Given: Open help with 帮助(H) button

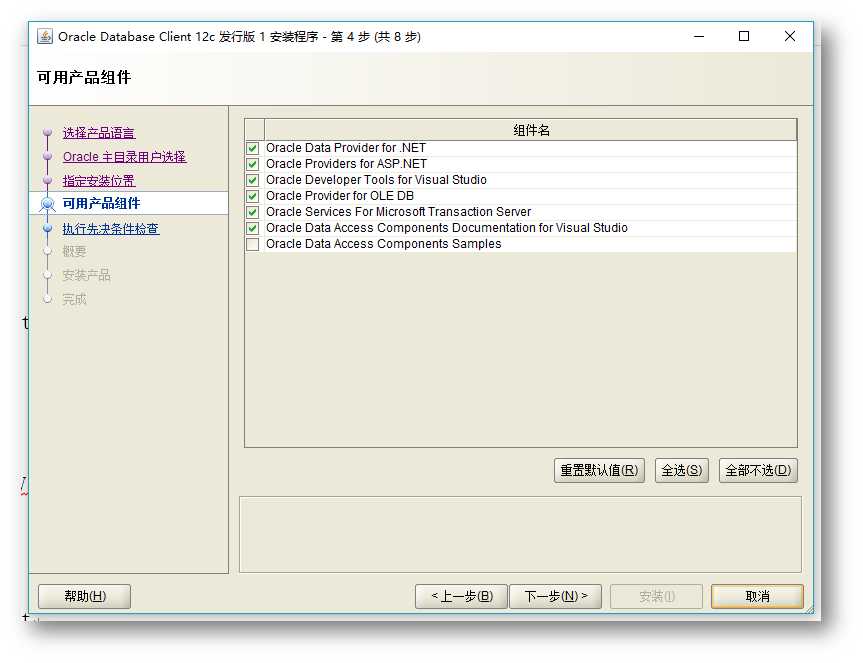Looking at the screenshot, I should point(84,596).
